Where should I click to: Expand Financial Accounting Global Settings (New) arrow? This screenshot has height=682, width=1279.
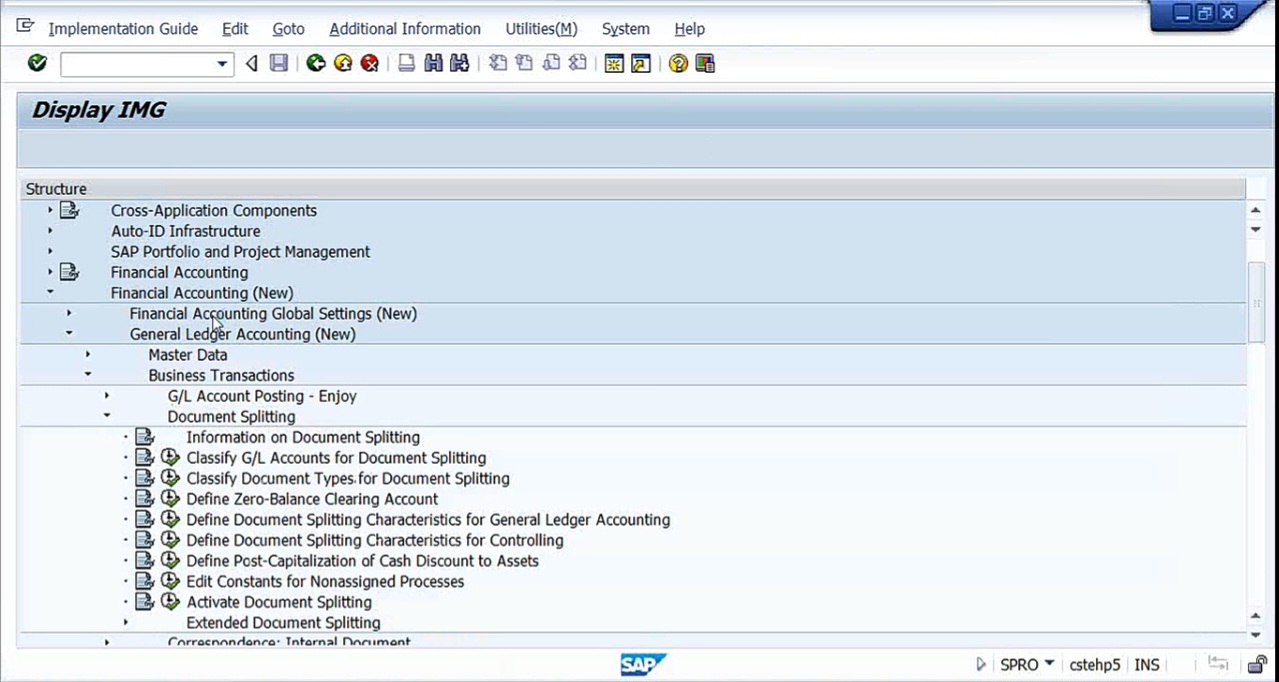tap(69, 314)
